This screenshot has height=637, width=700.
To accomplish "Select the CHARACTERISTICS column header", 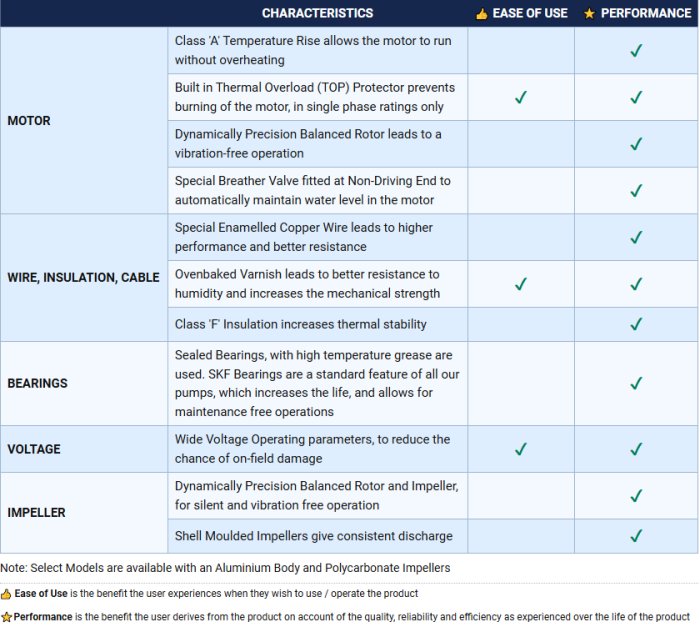I will 317,13.
